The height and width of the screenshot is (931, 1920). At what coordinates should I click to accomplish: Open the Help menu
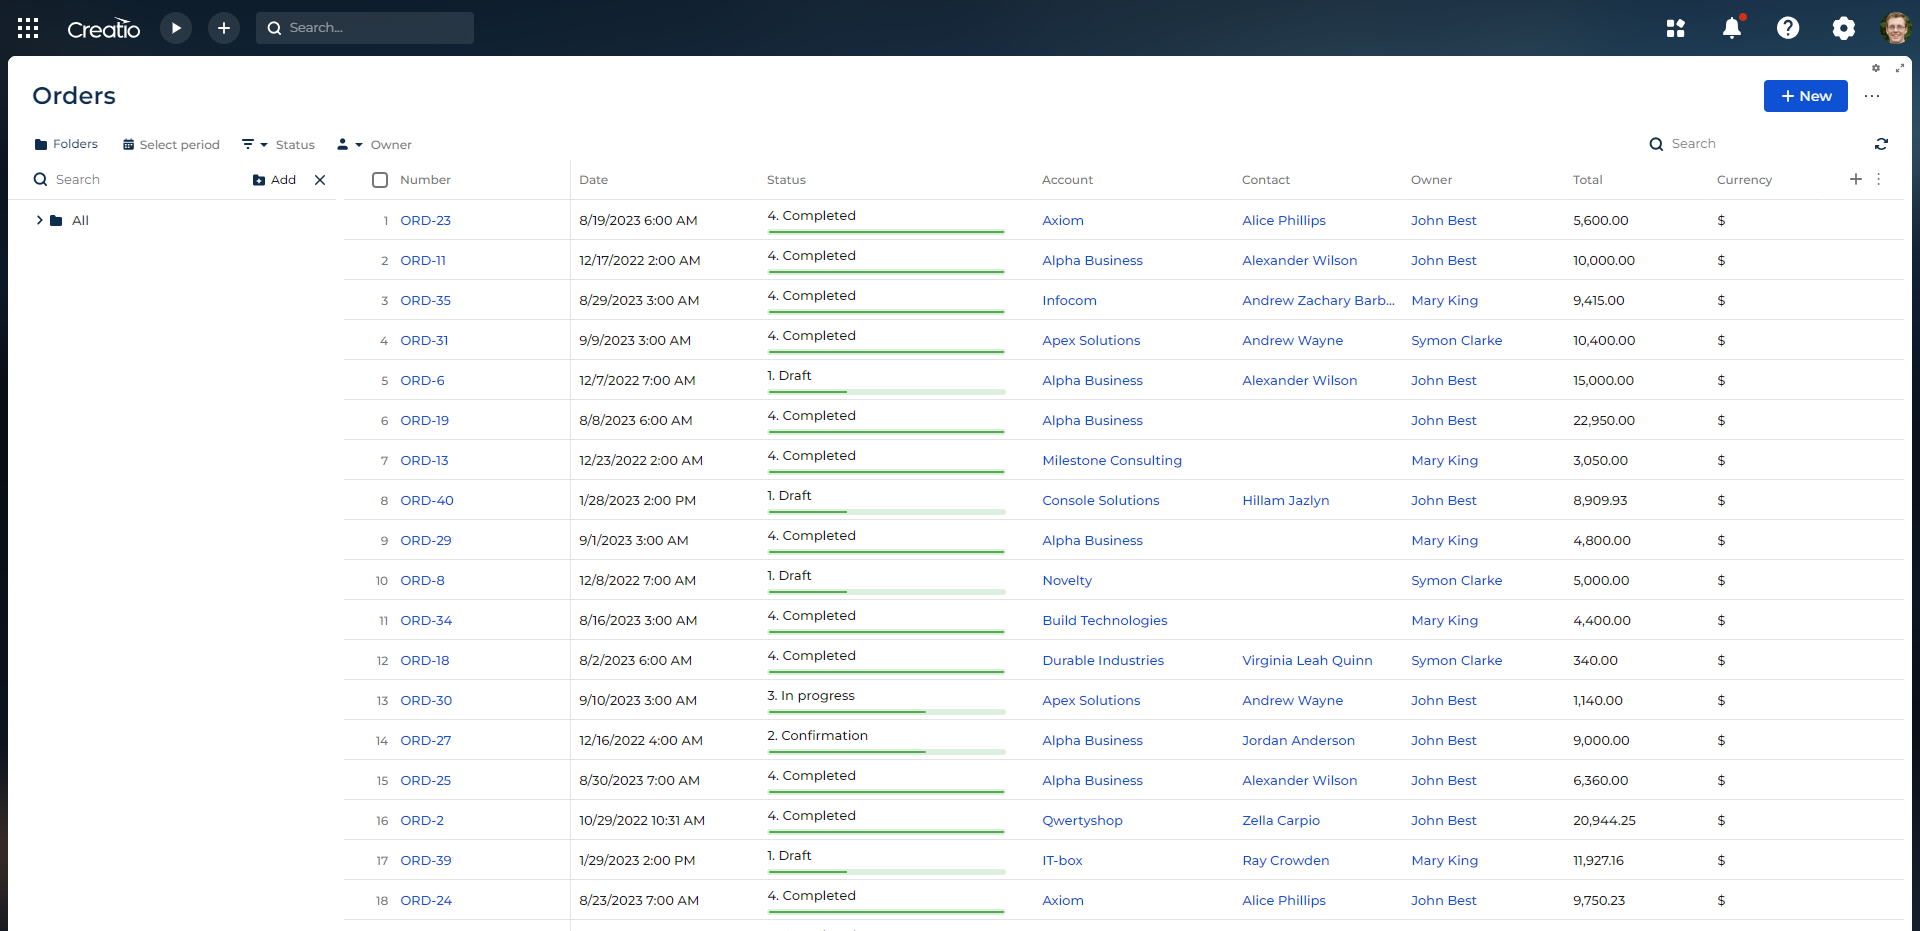click(x=1788, y=28)
